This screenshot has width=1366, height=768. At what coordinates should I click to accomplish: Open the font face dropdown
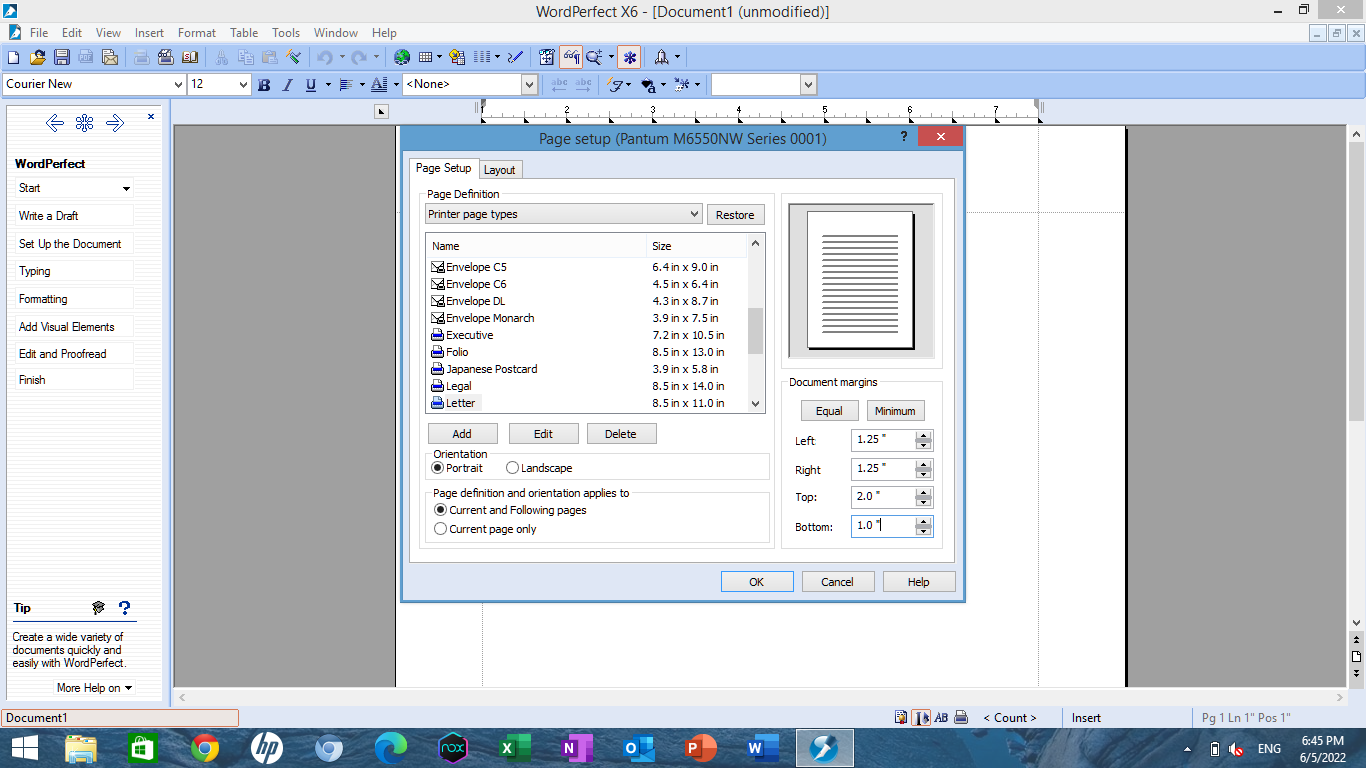pyautogui.click(x=179, y=84)
